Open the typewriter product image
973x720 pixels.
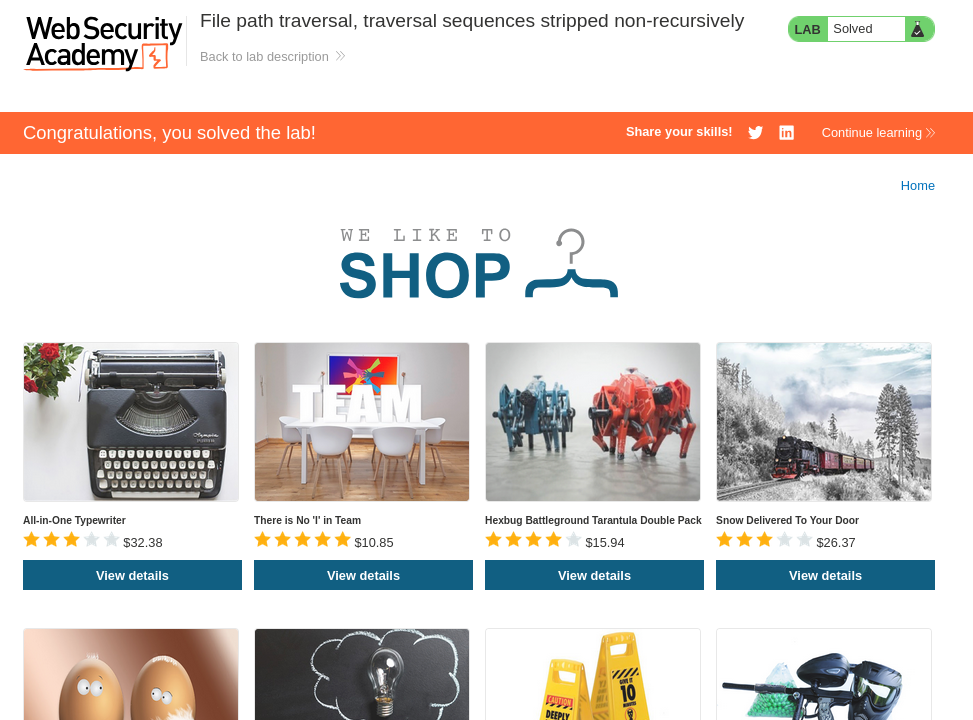(x=131, y=422)
